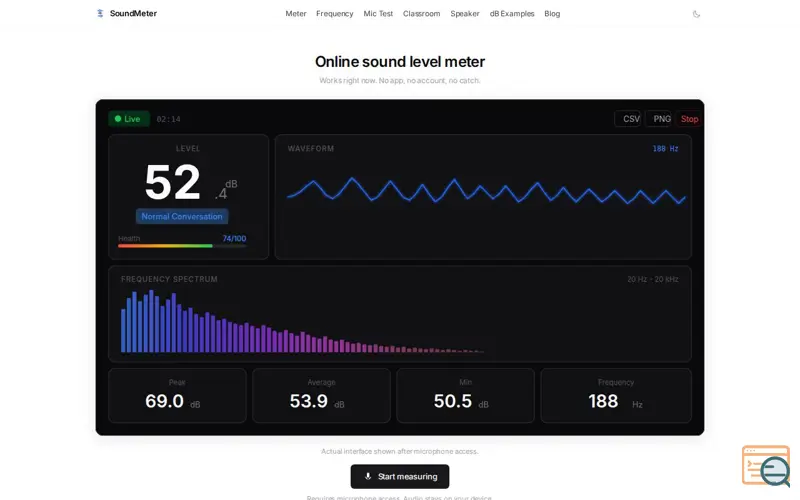The height and width of the screenshot is (500, 800).
Task: Open the dB Examples page
Action: pyautogui.click(x=512, y=14)
